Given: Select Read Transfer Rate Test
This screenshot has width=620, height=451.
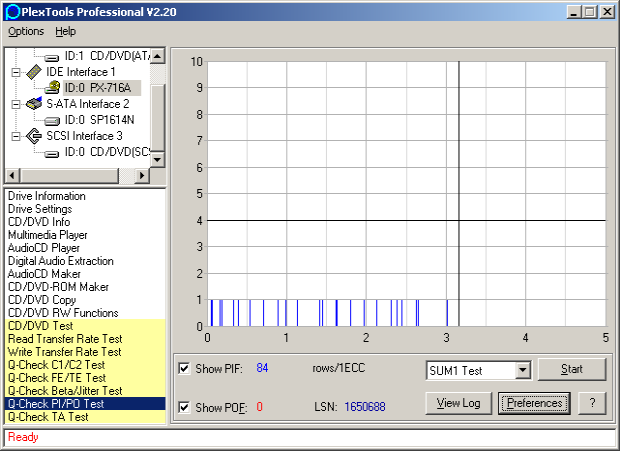Looking at the screenshot, I should (85, 339).
